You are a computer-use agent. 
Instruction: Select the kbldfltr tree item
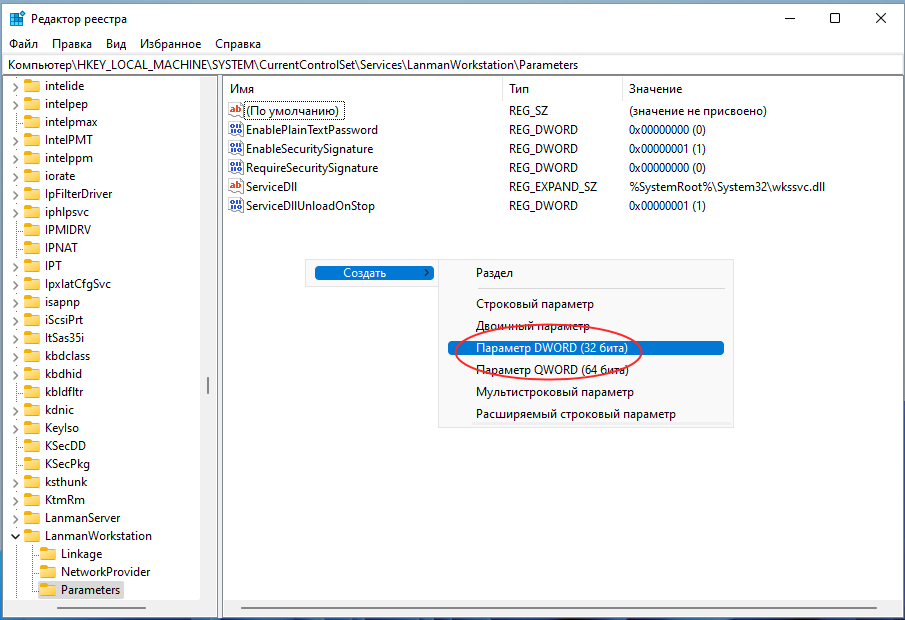64,392
